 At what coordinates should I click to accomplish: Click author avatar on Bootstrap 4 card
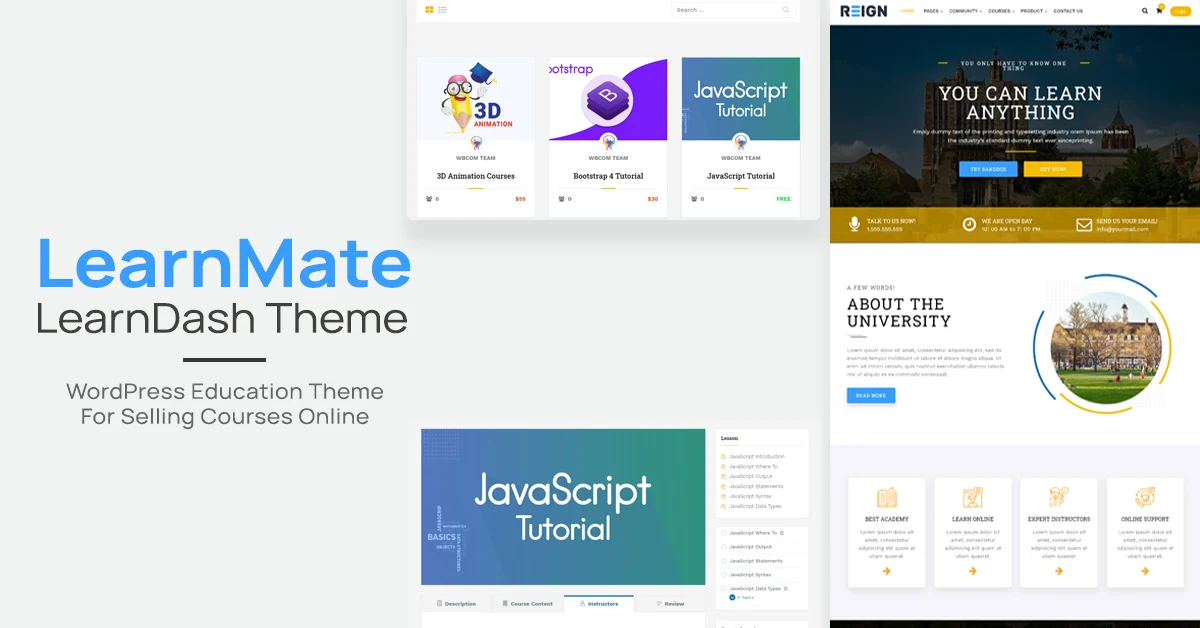[608, 142]
